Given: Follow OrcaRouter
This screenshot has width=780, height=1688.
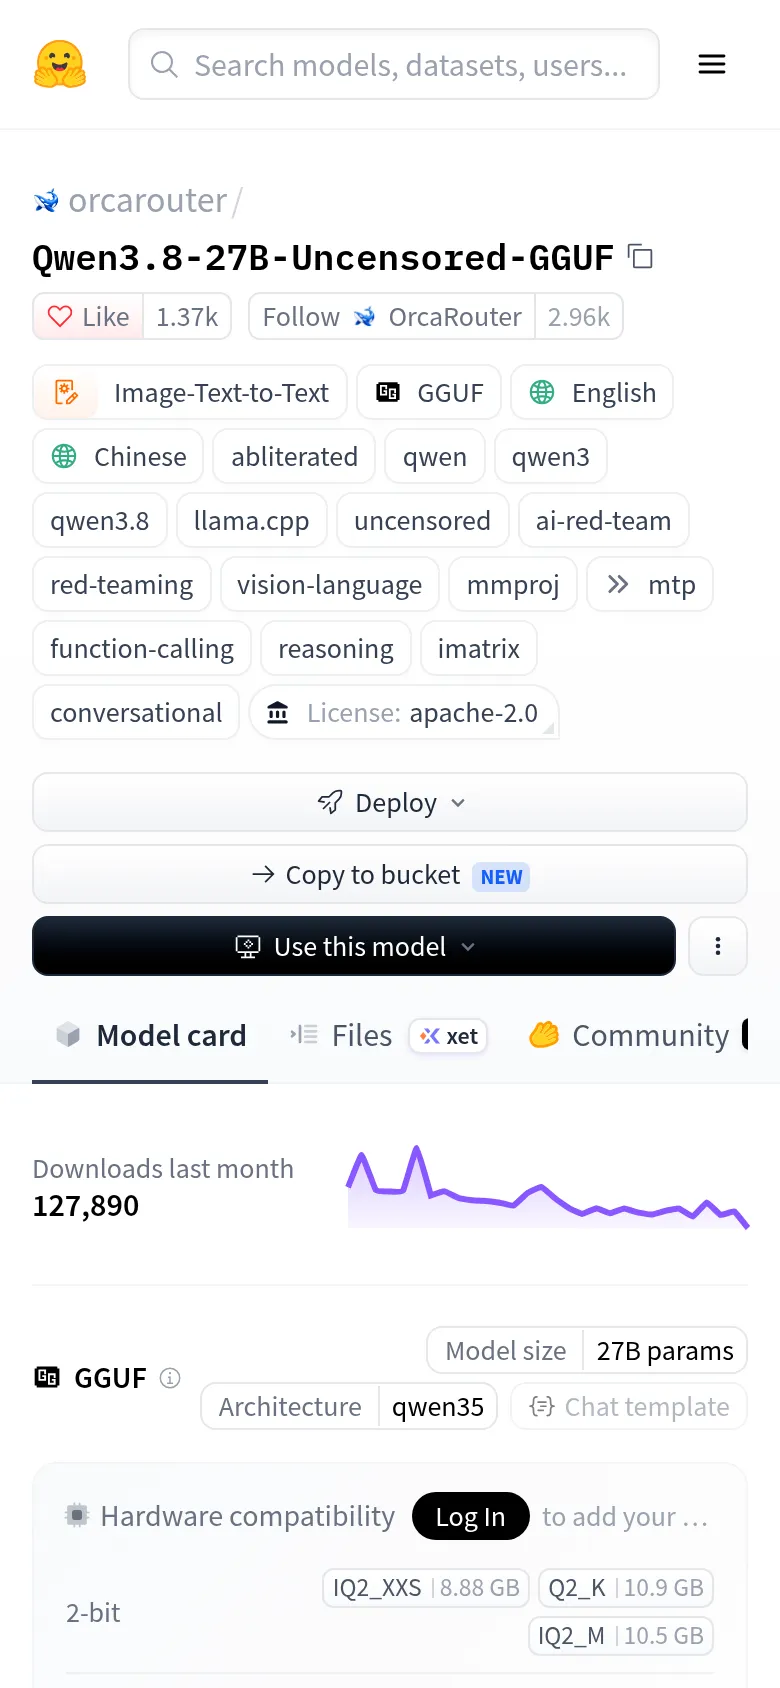Looking at the screenshot, I should (x=392, y=317).
